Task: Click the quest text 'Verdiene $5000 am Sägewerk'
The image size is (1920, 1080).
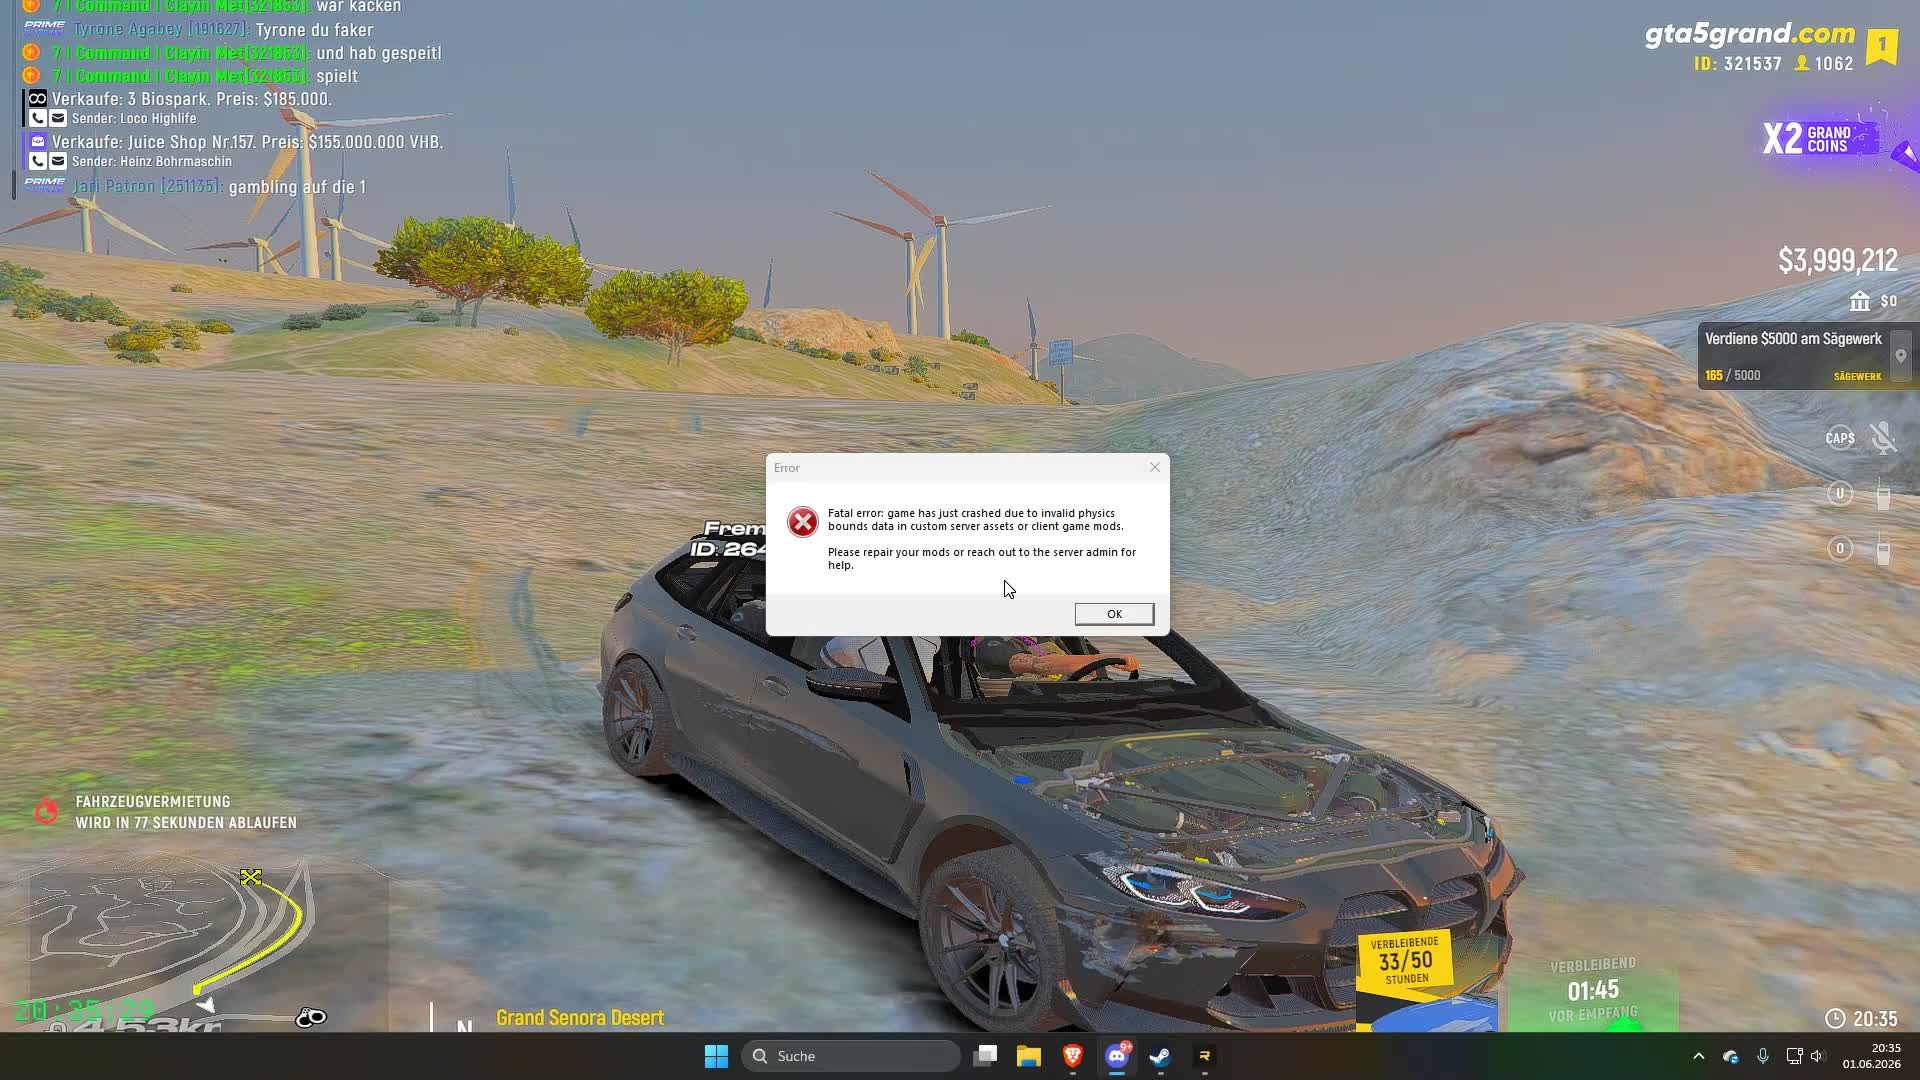Action: [x=1793, y=339]
